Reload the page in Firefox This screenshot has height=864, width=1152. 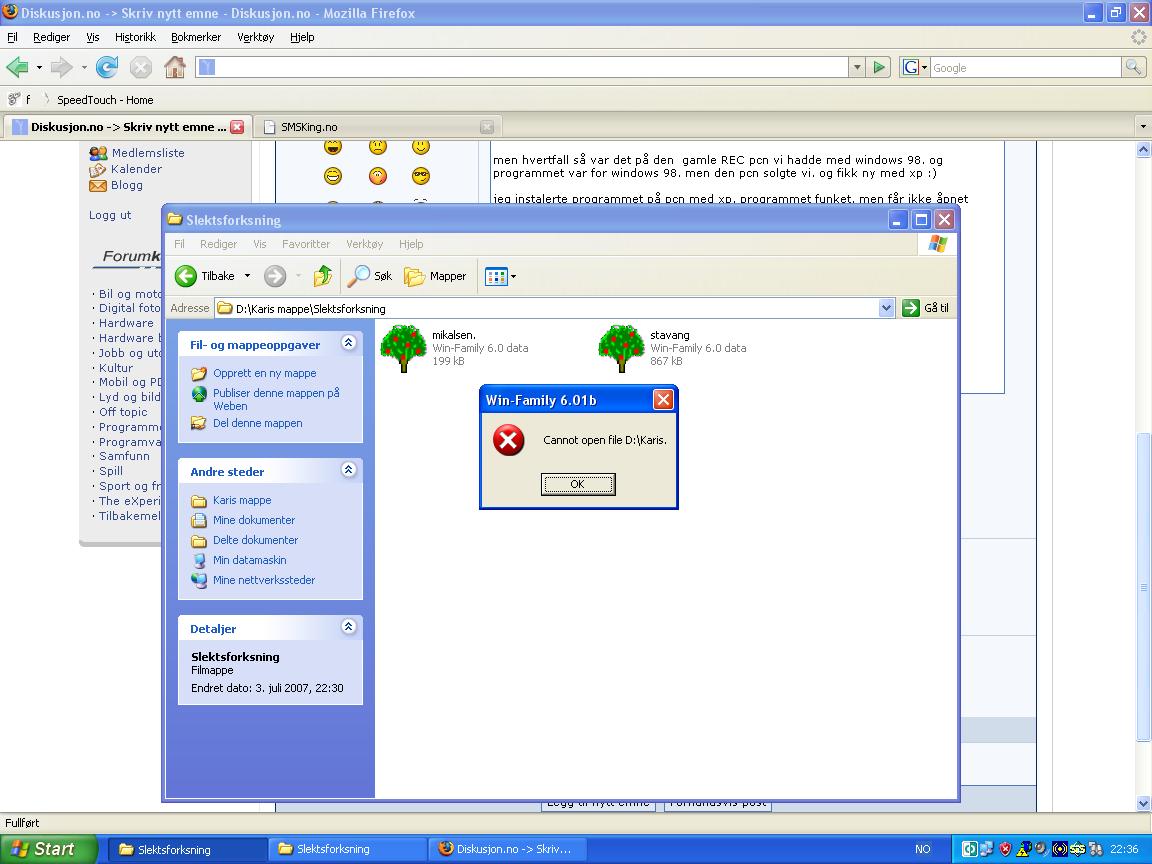pos(107,68)
